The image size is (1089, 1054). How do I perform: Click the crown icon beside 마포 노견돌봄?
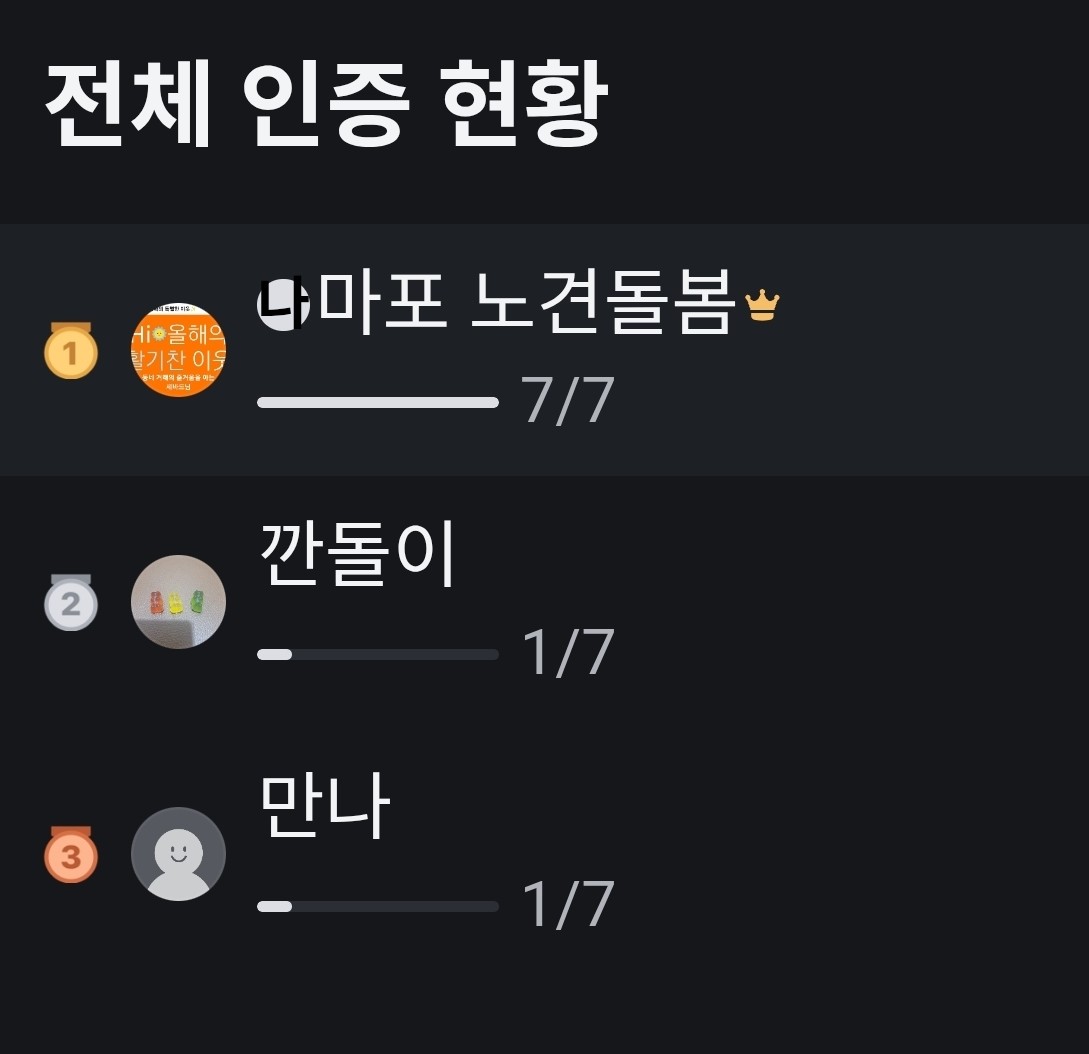point(762,304)
